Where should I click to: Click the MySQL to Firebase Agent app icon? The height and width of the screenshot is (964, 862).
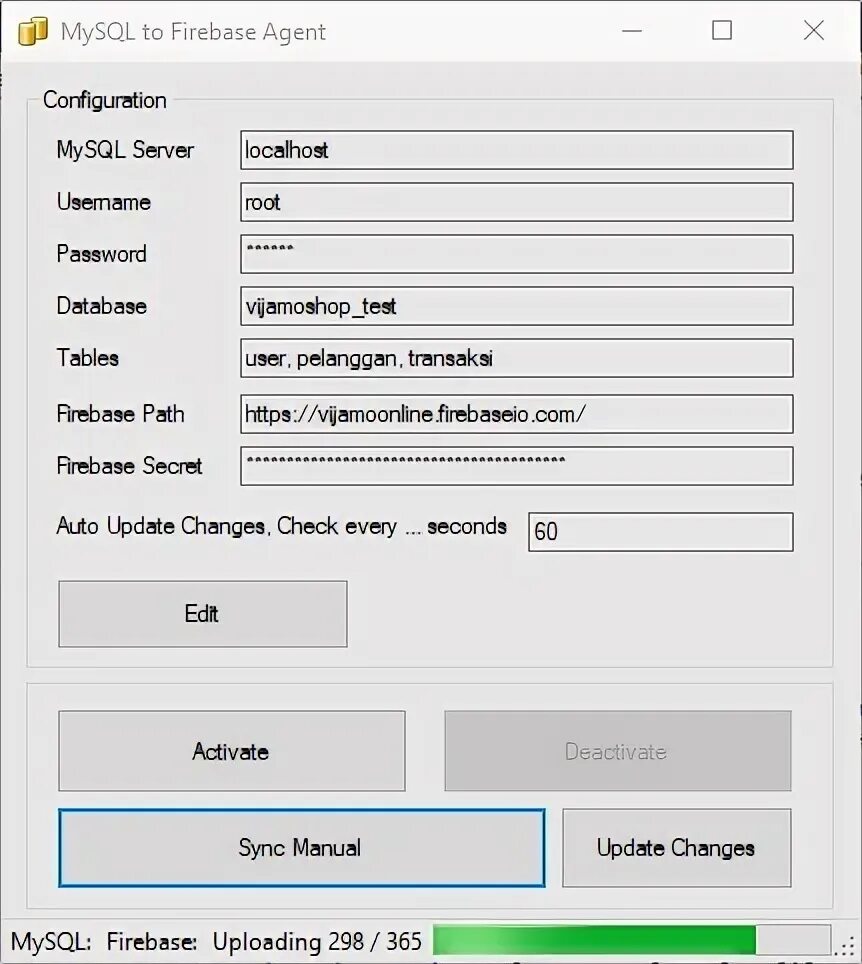pos(33,31)
